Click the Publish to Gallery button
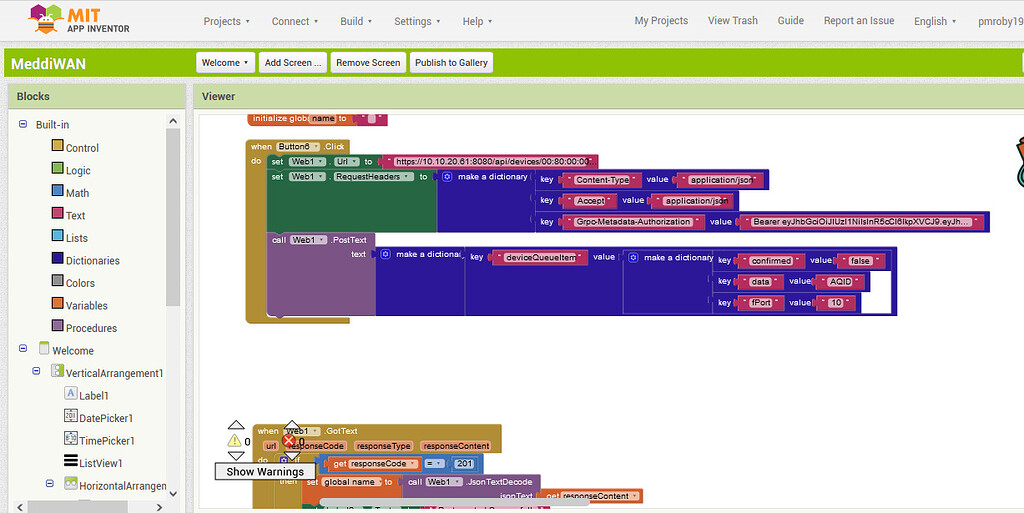1024x513 pixels. tap(451, 63)
